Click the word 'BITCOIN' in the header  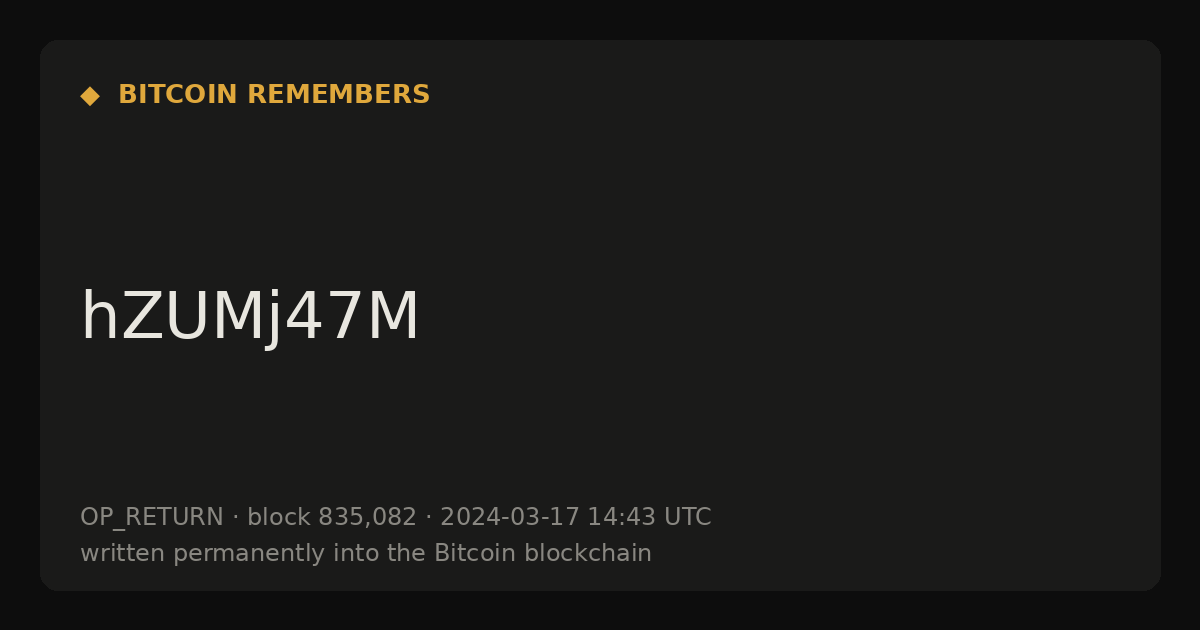tap(178, 95)
